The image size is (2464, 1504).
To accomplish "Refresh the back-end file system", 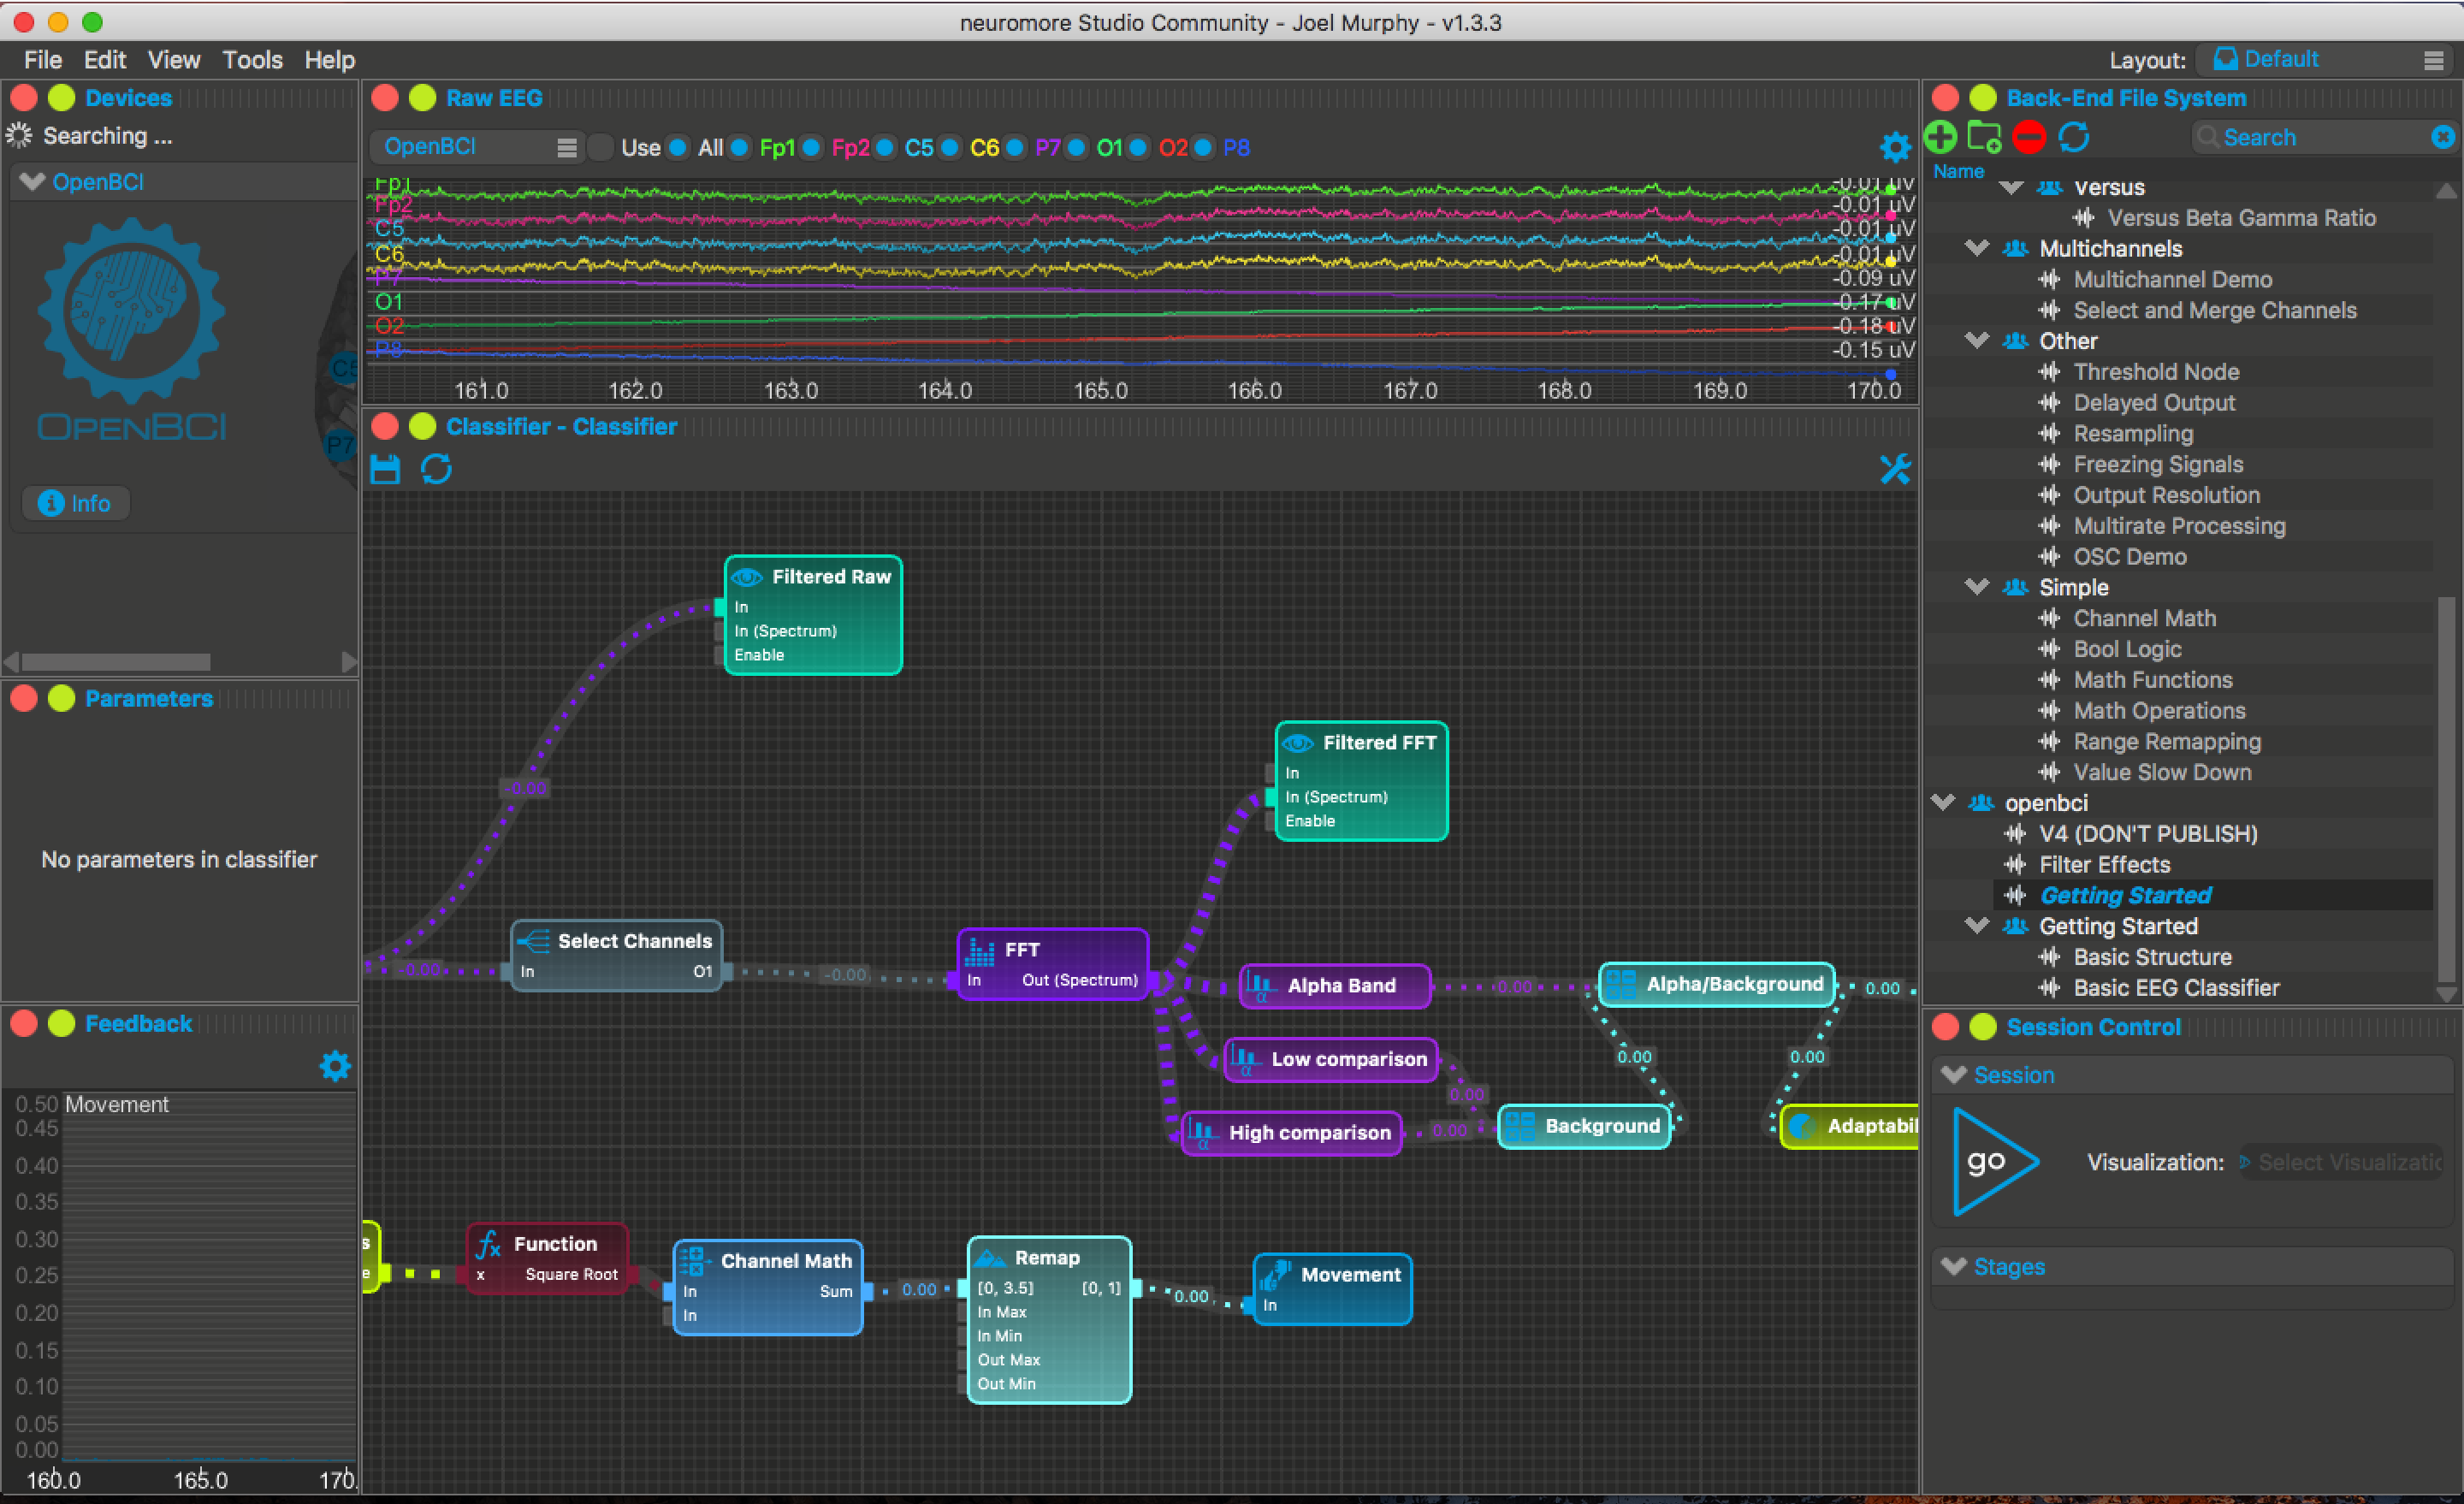I will coord(2074,137).
